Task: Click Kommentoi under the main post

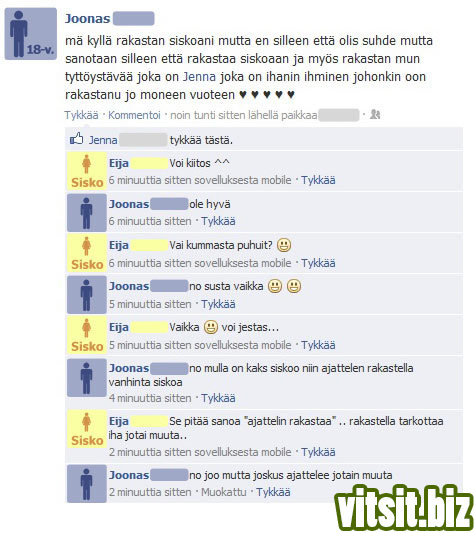Action: coord(134,115)
